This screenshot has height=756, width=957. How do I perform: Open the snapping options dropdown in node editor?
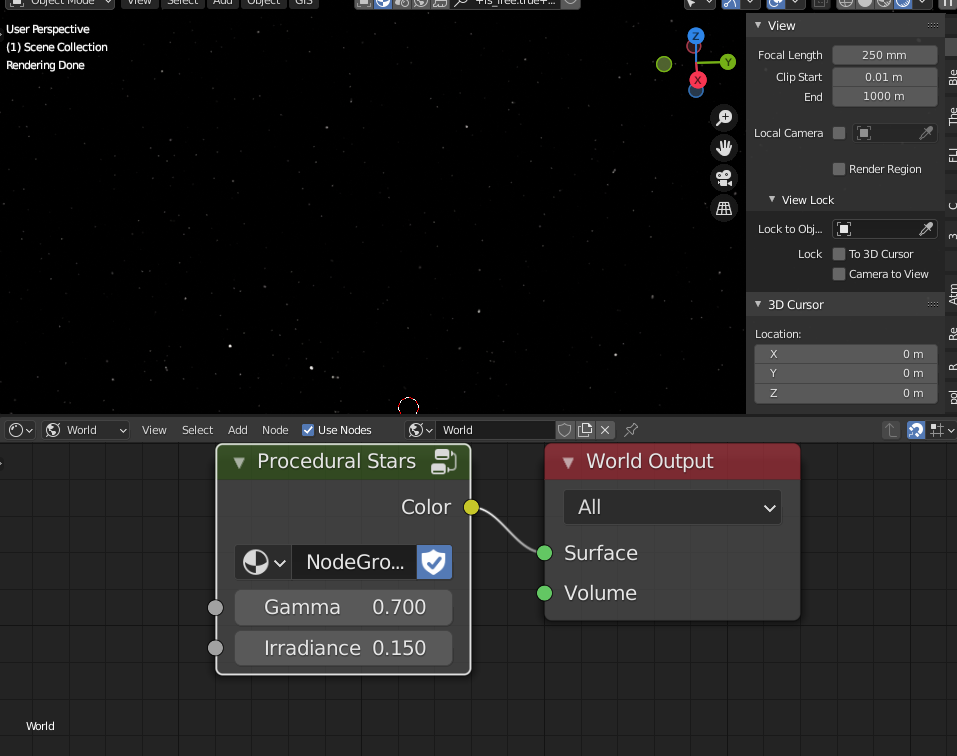[x=941, y=430]
